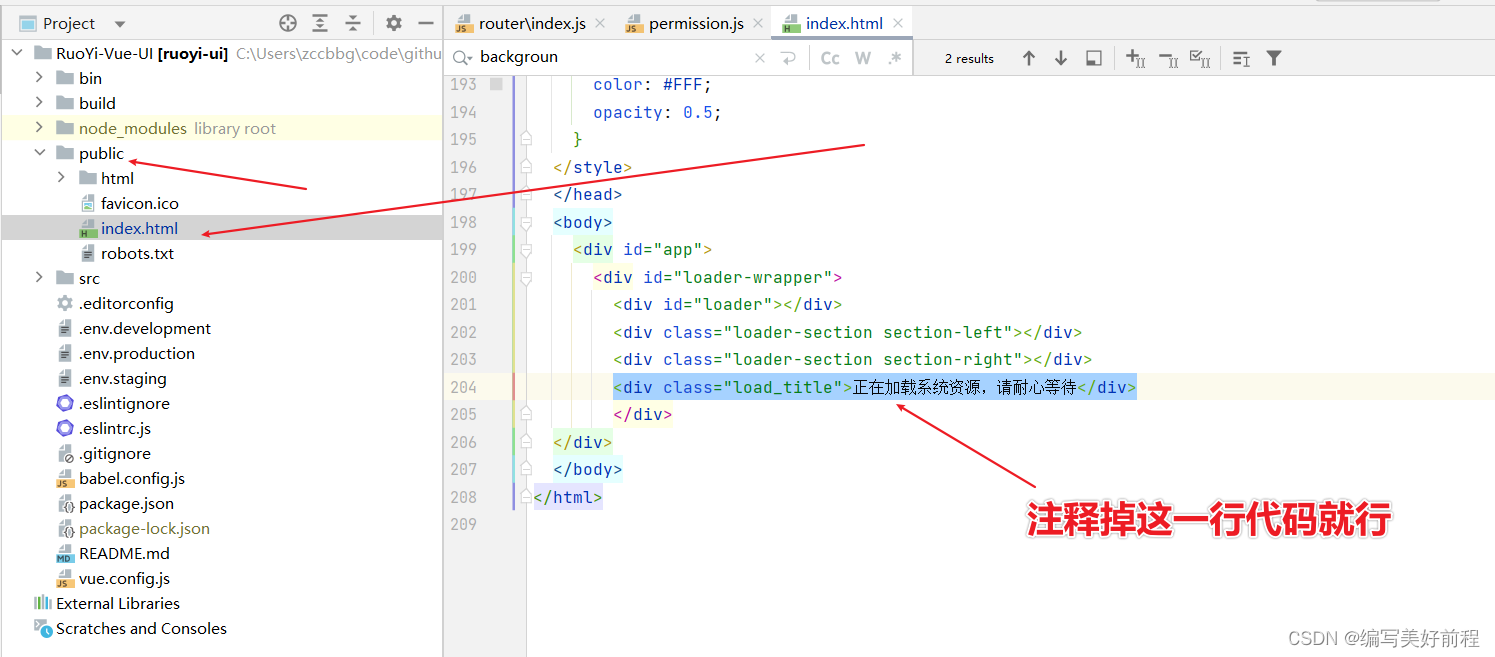This screenshot has width=1495, height=657.
Task: Select all search occurrences
Action: 1201,58
